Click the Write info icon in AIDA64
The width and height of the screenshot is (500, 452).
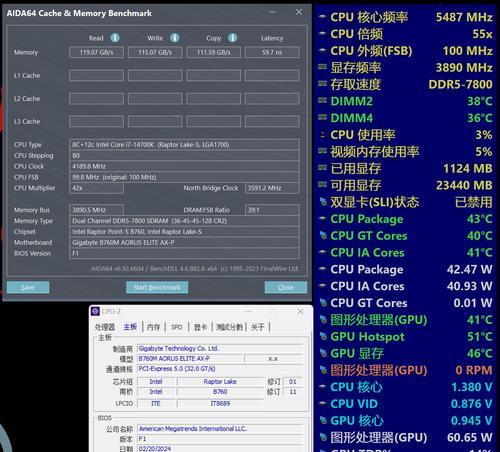[175, 38]
